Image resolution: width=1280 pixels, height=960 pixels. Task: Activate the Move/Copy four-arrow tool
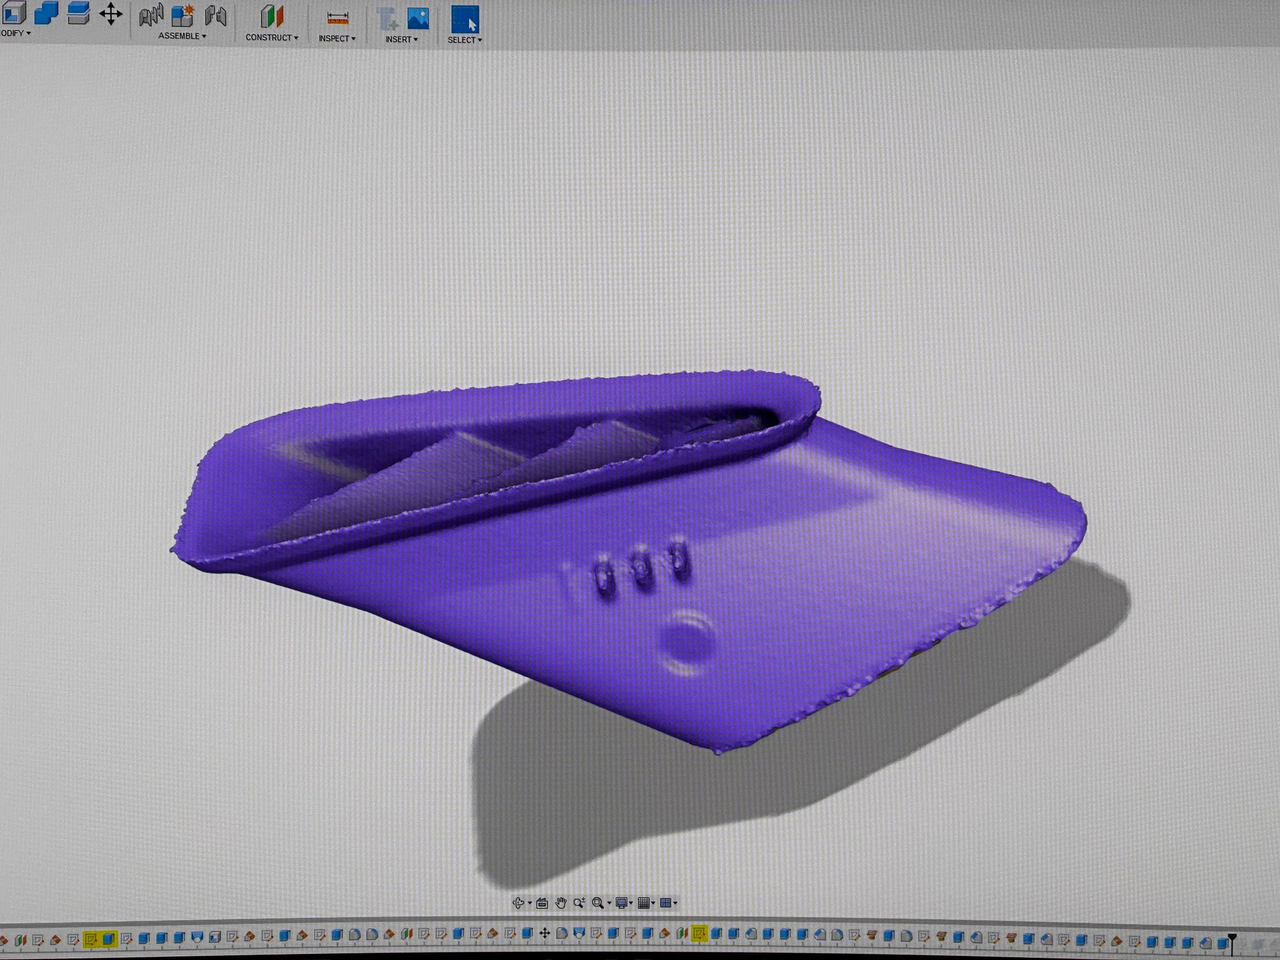110,14
